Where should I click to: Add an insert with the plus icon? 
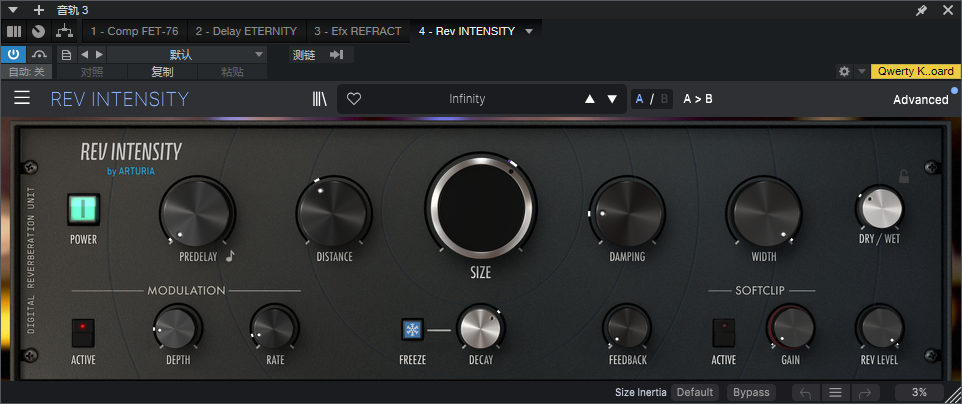[x=39, y=10]
